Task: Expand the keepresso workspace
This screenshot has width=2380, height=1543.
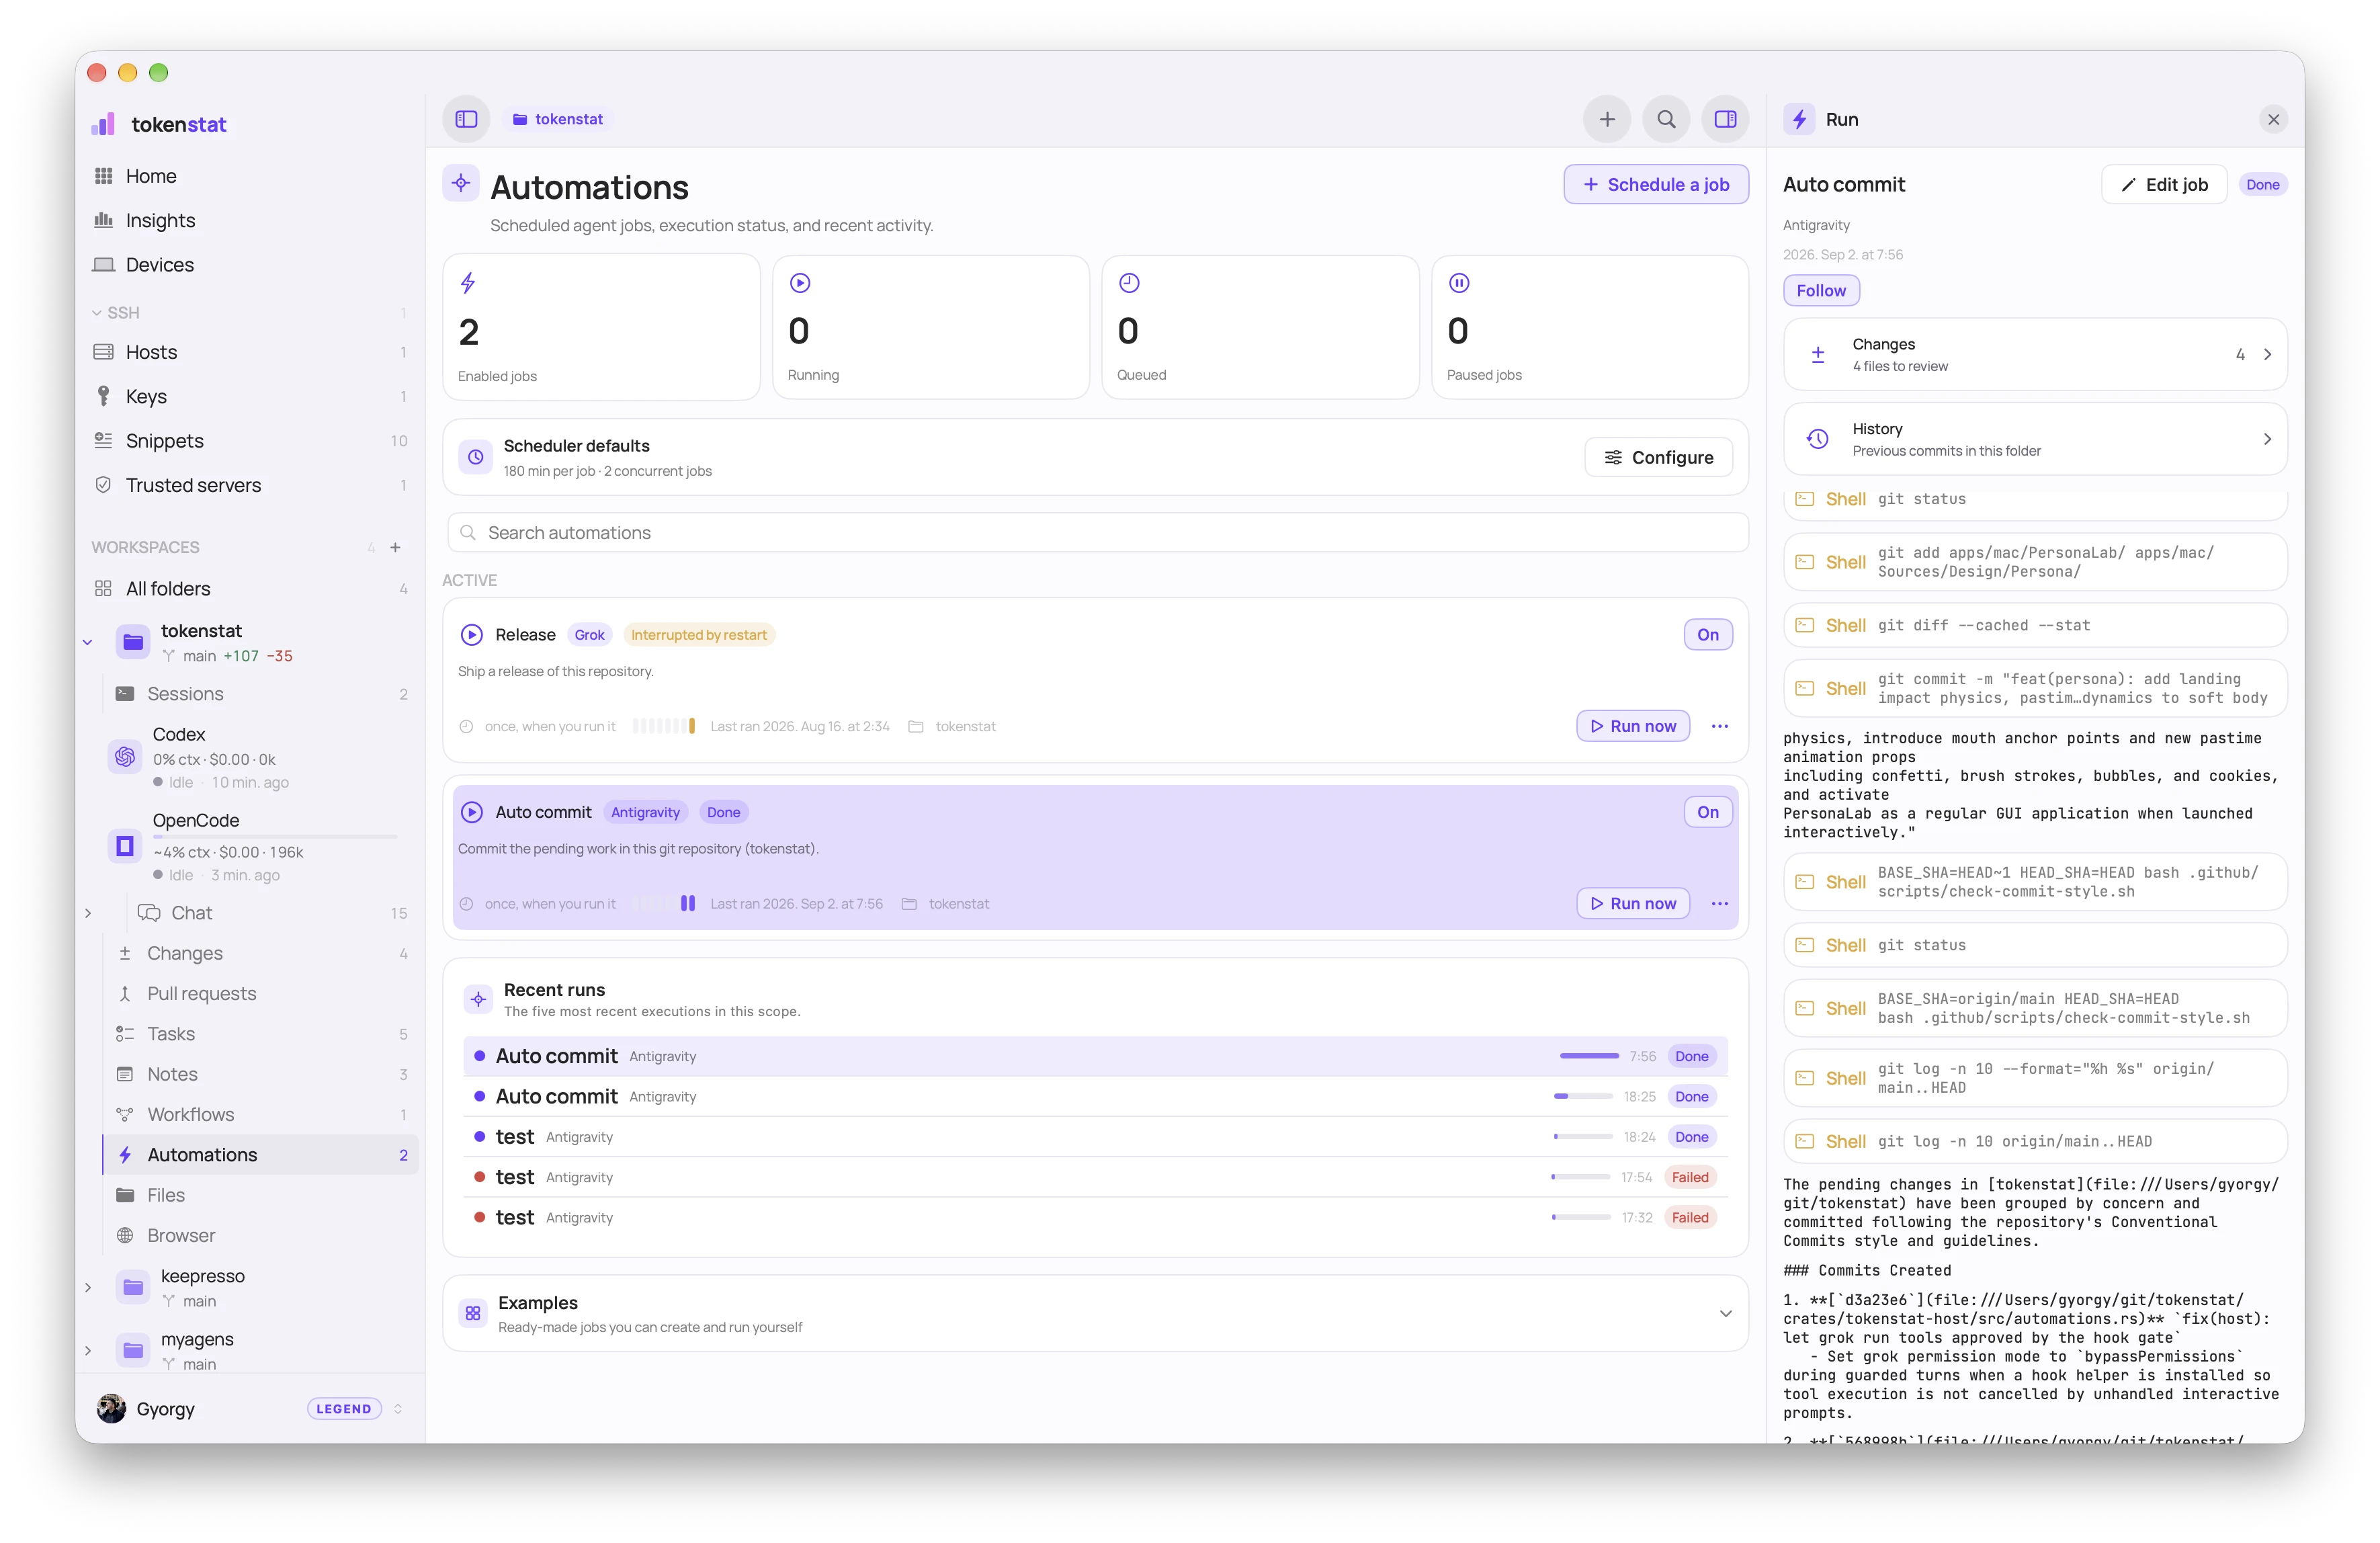Action: [x=88, y=1287]
